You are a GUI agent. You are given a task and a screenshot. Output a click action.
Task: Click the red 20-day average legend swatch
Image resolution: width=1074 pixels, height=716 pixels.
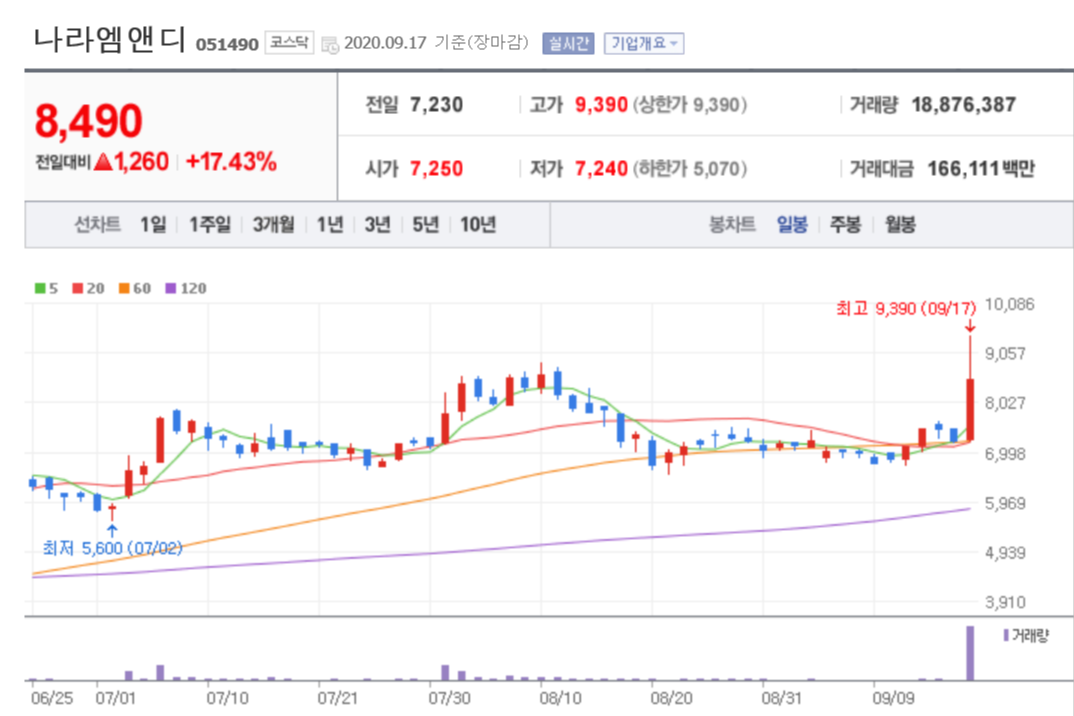tap(77, 288)
